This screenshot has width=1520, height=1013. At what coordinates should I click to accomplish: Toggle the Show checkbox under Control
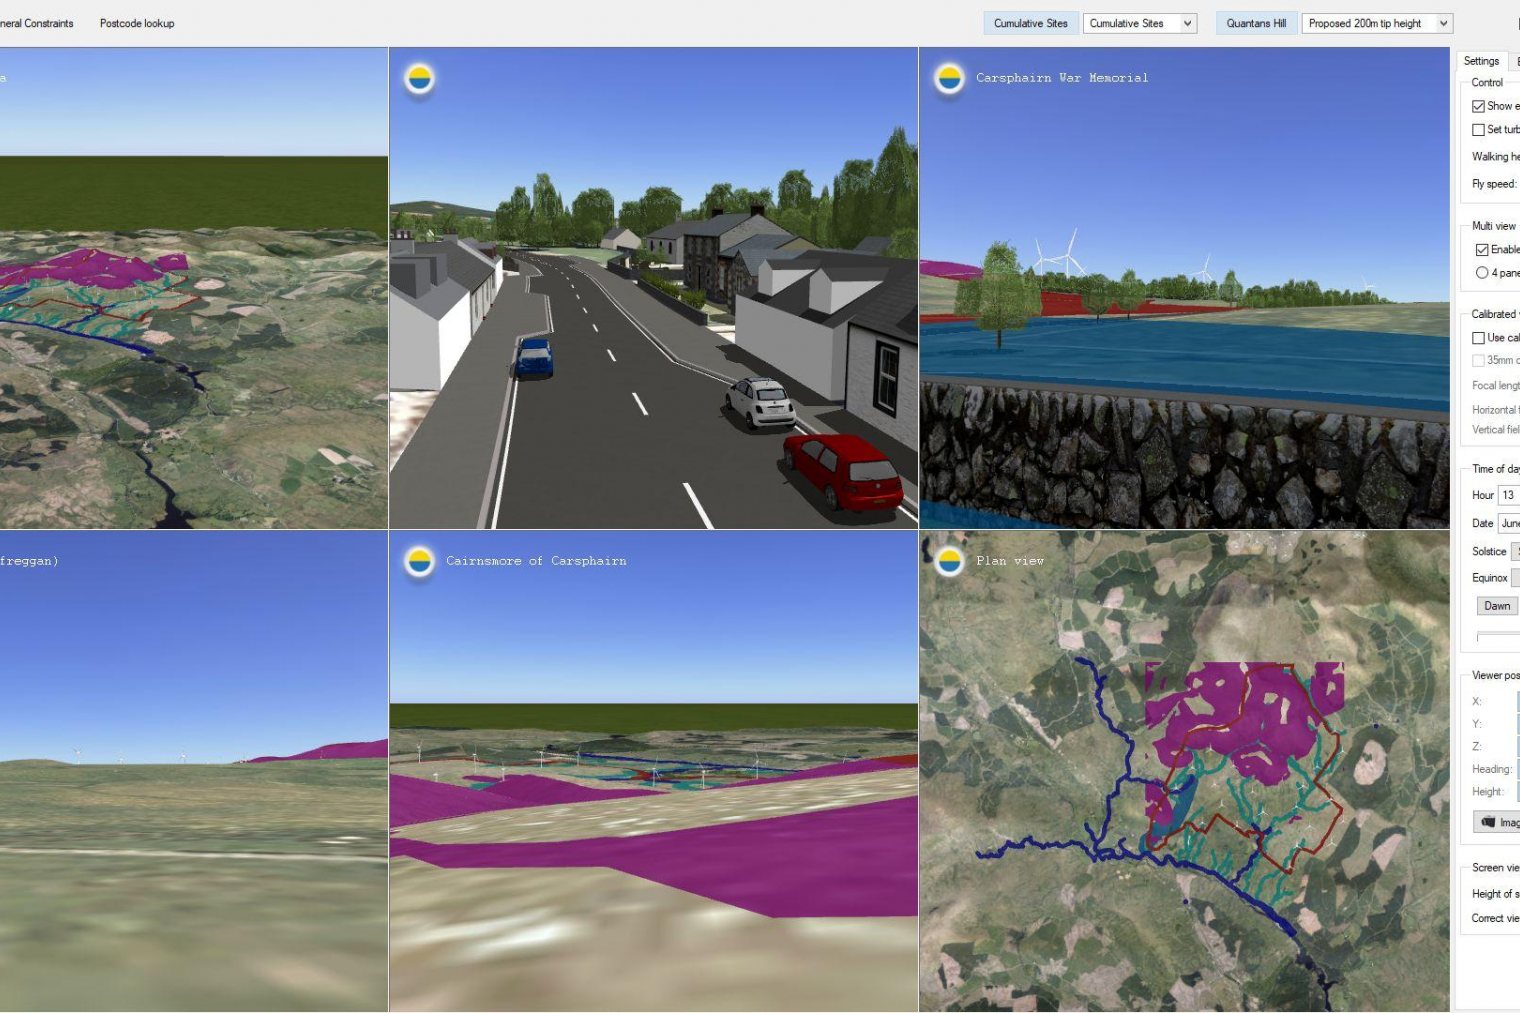(1478, 106)
